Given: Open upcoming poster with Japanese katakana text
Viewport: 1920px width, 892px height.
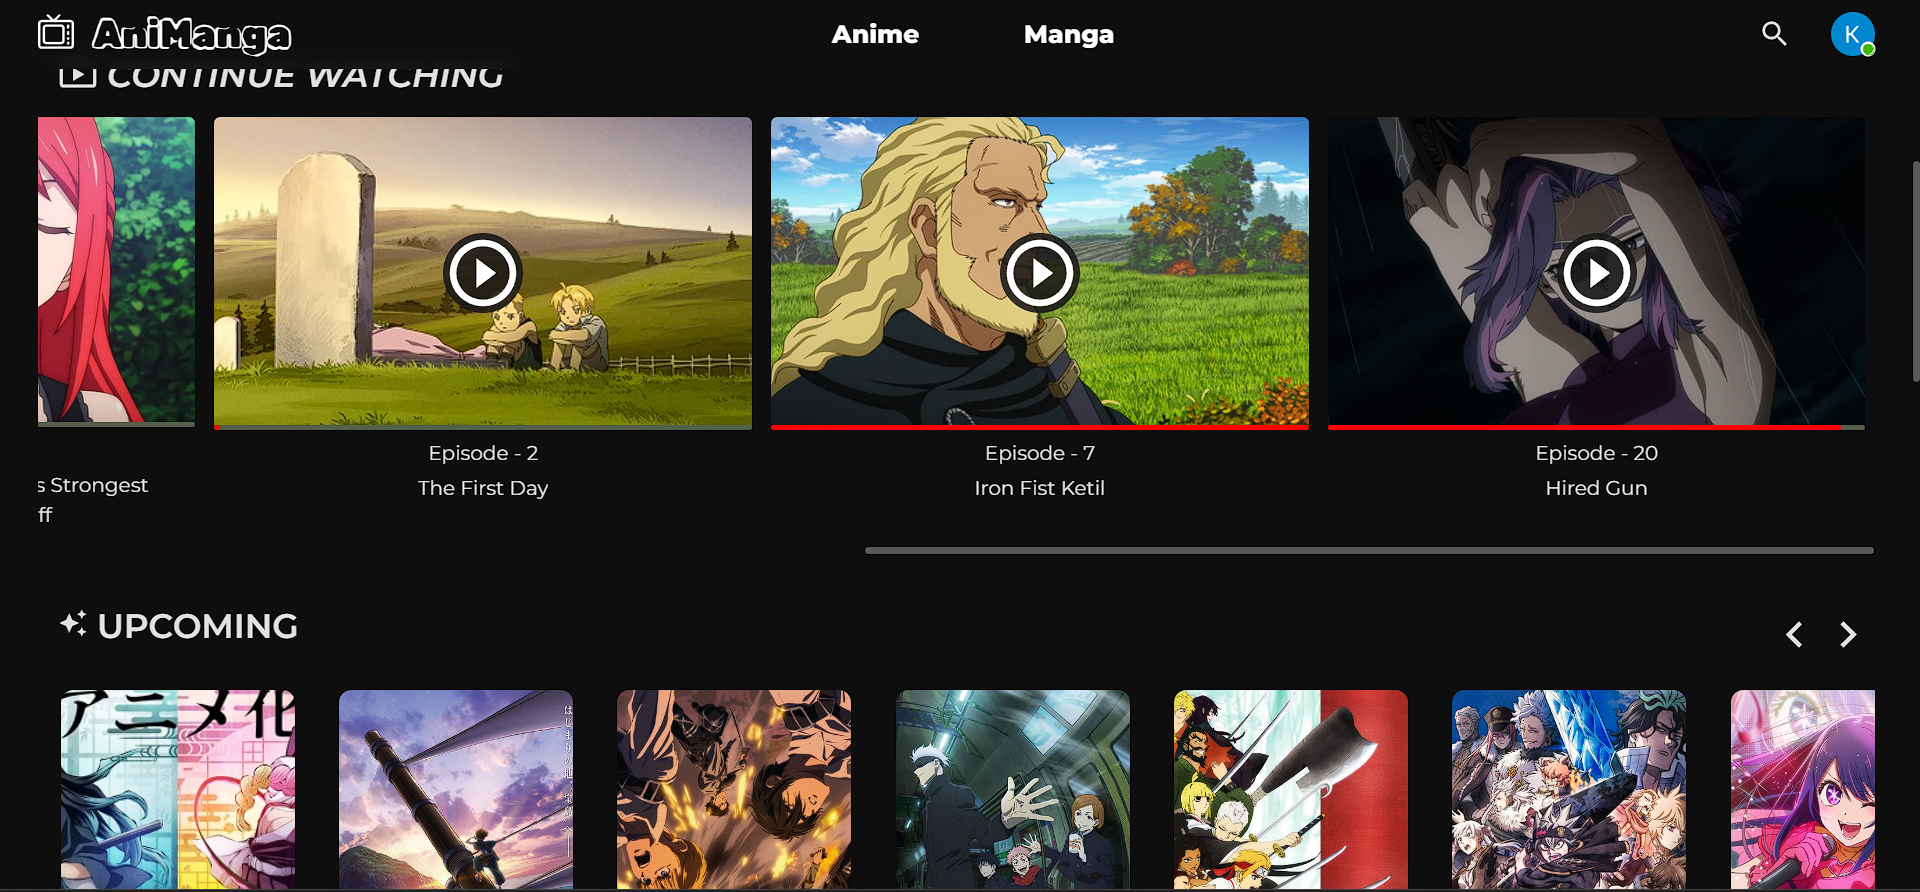Looking at the screenshot, I should coord(178,789).
